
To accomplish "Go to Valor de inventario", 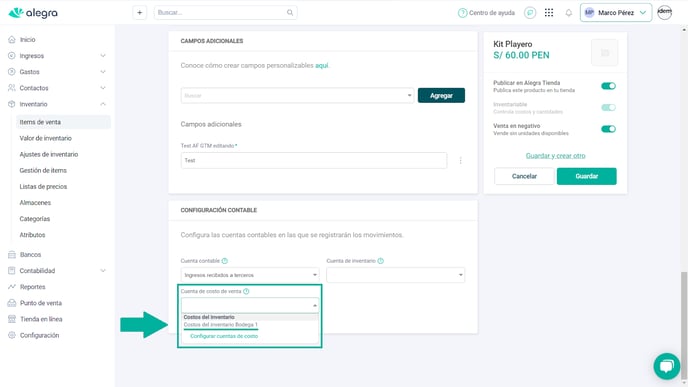I will click(46, 138).
